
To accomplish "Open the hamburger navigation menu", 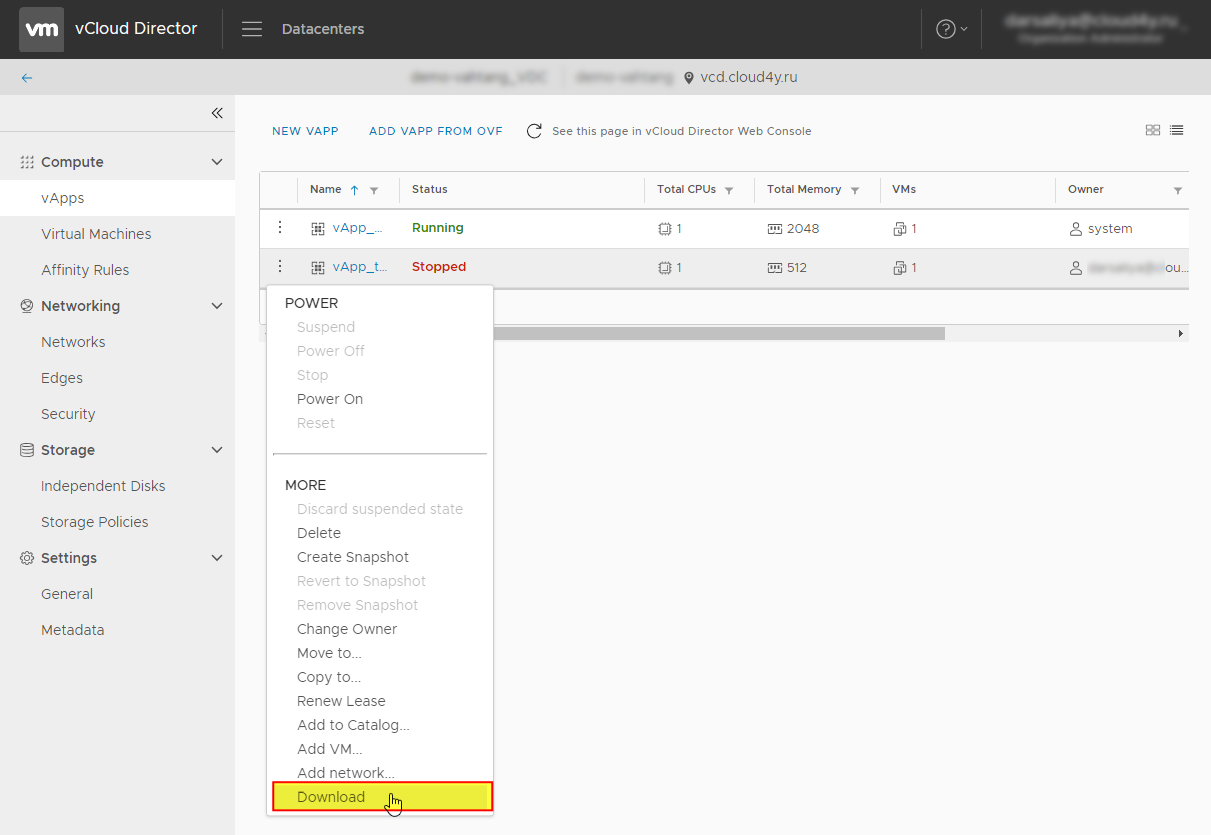I will (252, 29).
